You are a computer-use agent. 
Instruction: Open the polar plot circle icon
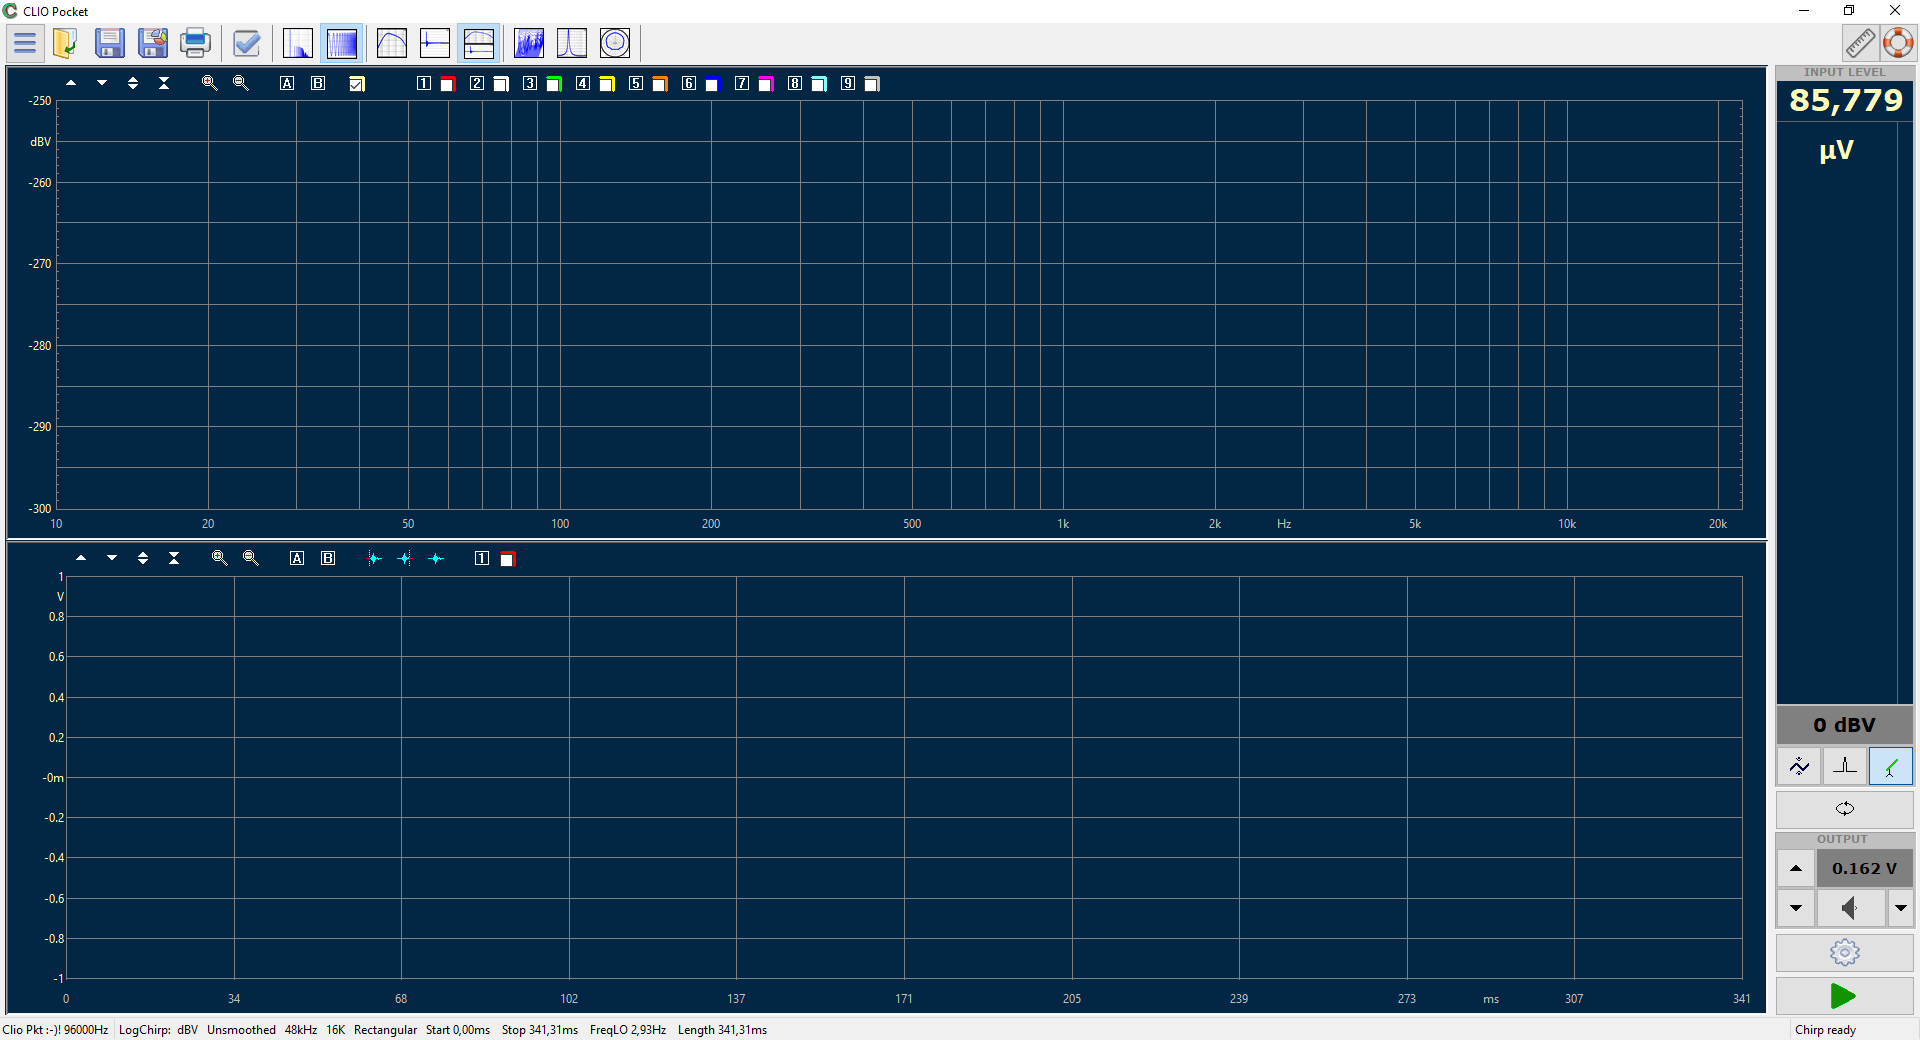pos(614,43)
